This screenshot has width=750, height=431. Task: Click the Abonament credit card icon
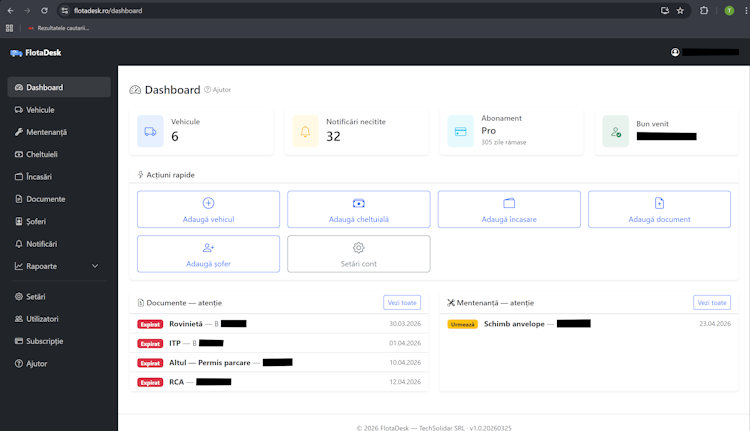click(x=460, y=131)
